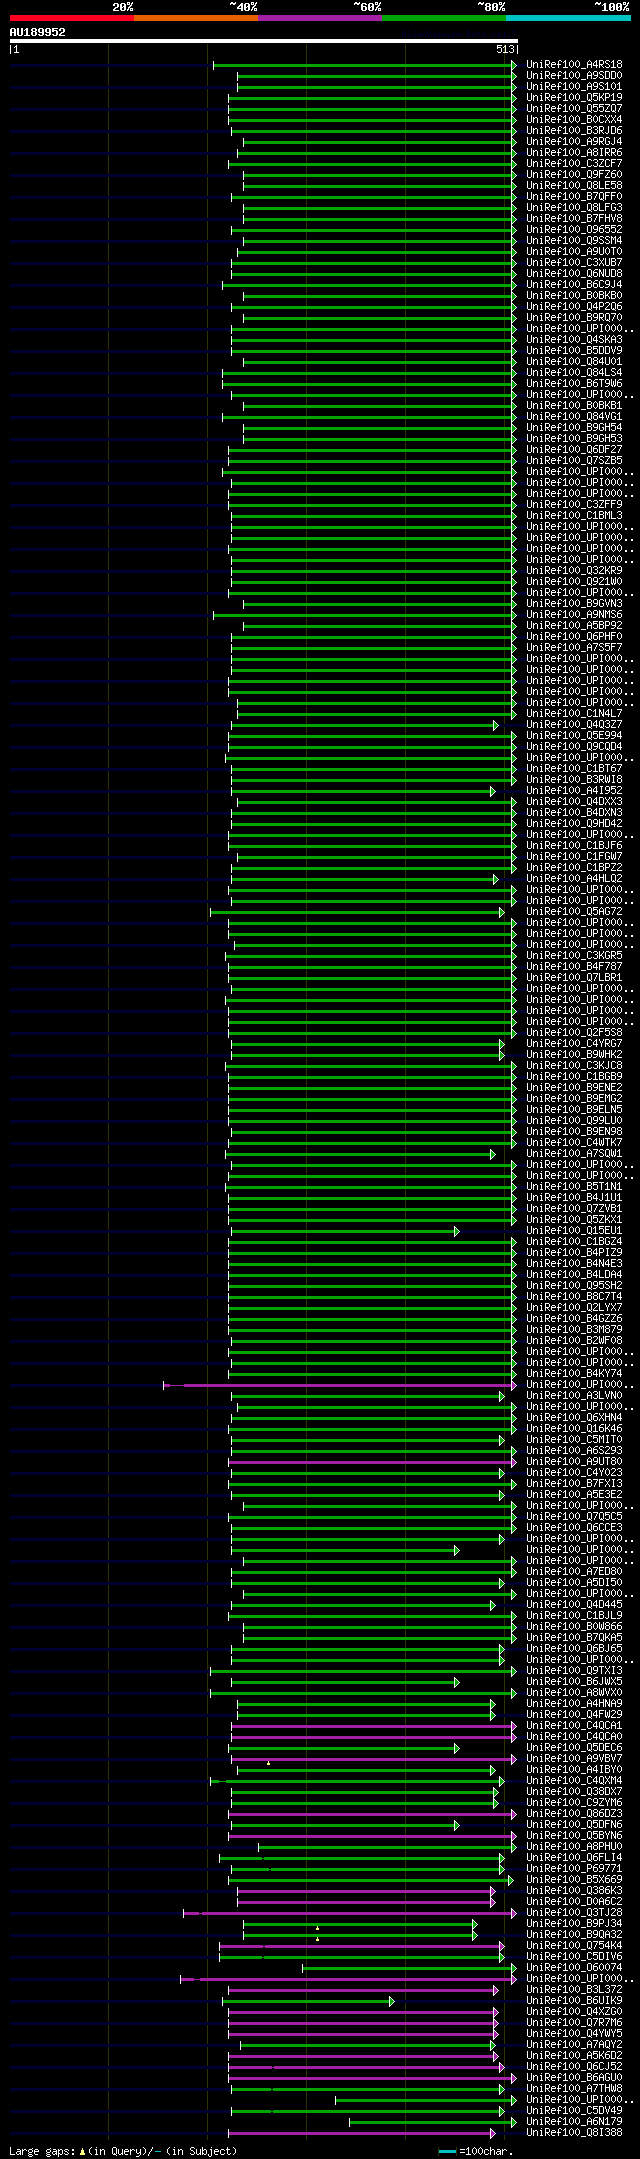Screen dimensions: 640x2159
Task: Select the UniRef100_B9WHK2 label
Action: [x=574, y=1055]
